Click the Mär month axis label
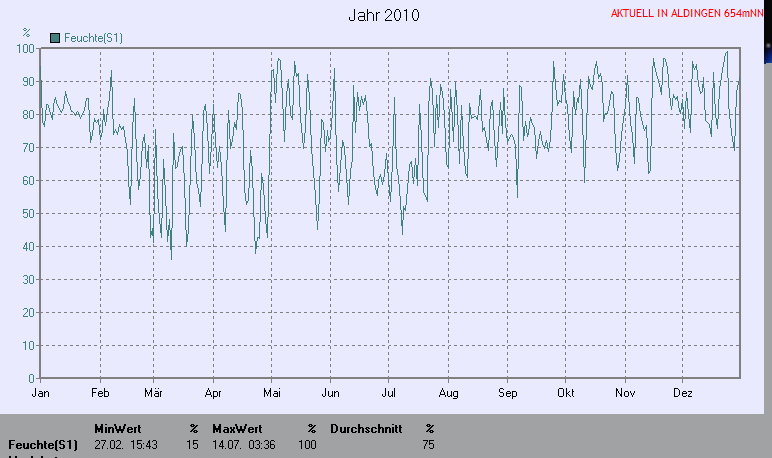Screen dimensions: 772x458 pyautogui.click(x=154, y=394)
